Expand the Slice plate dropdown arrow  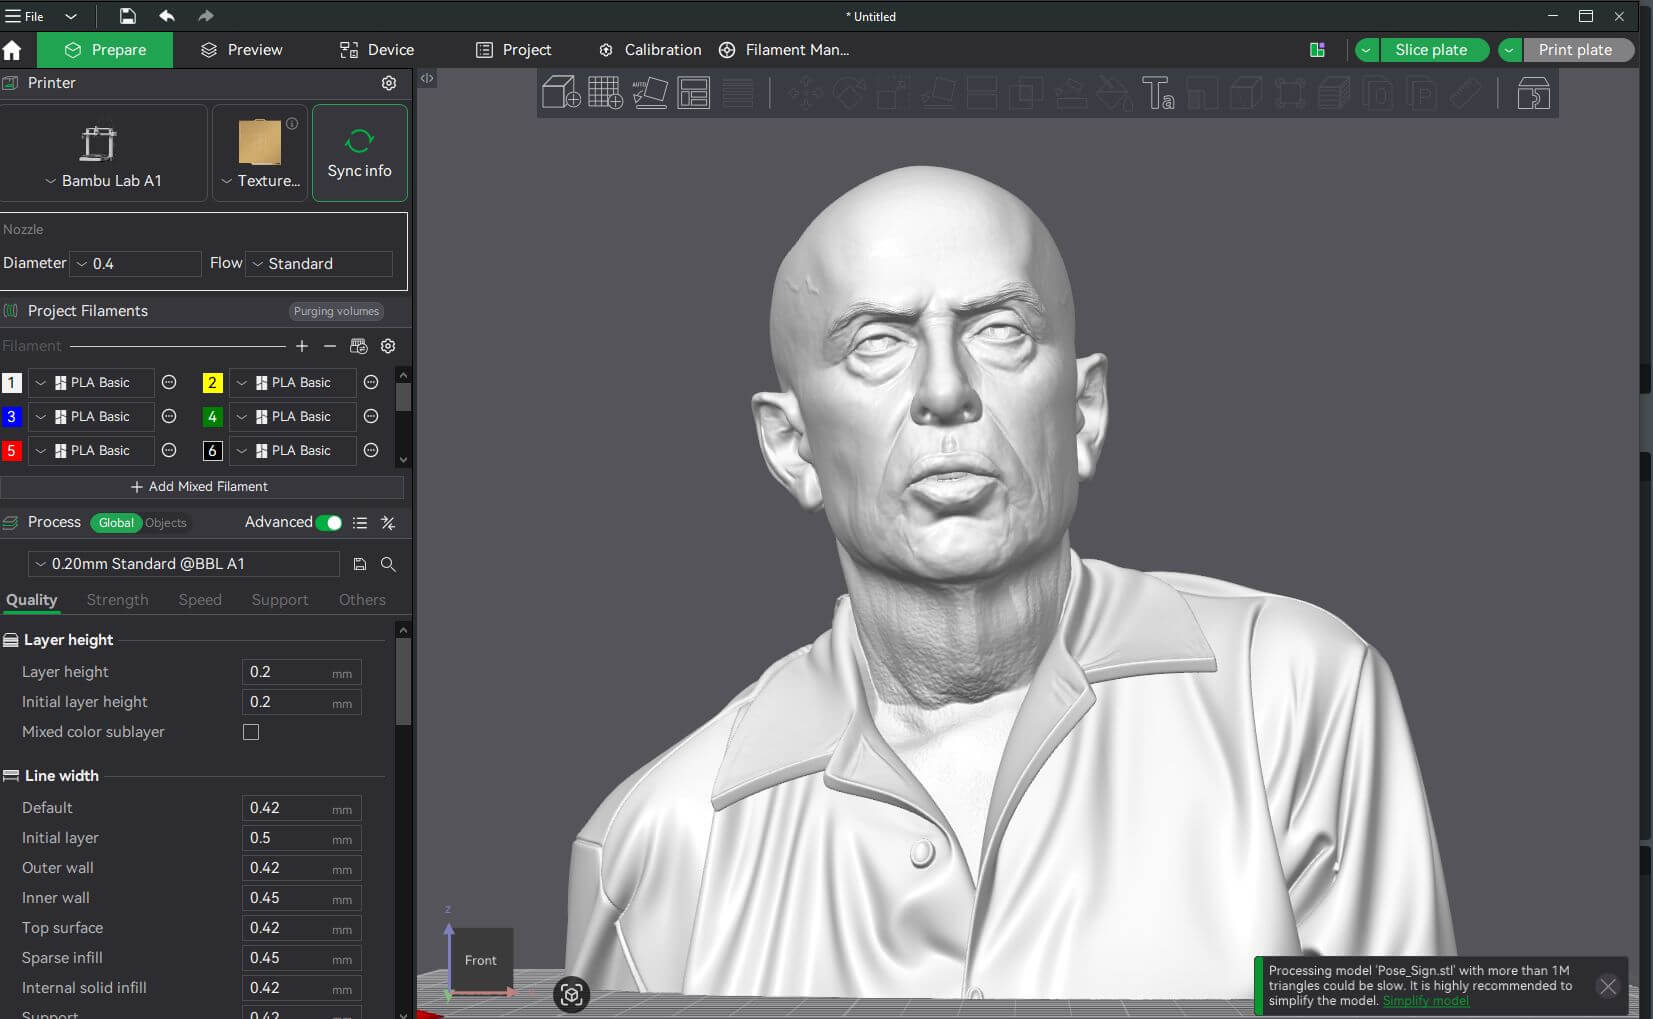tap(1366, 50)
